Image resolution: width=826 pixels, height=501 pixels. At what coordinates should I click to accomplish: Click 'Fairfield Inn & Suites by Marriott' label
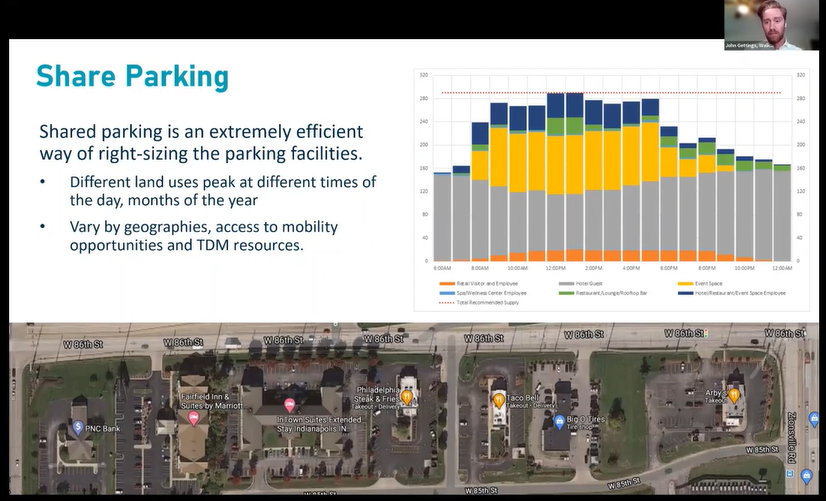[x=212, y=401]
